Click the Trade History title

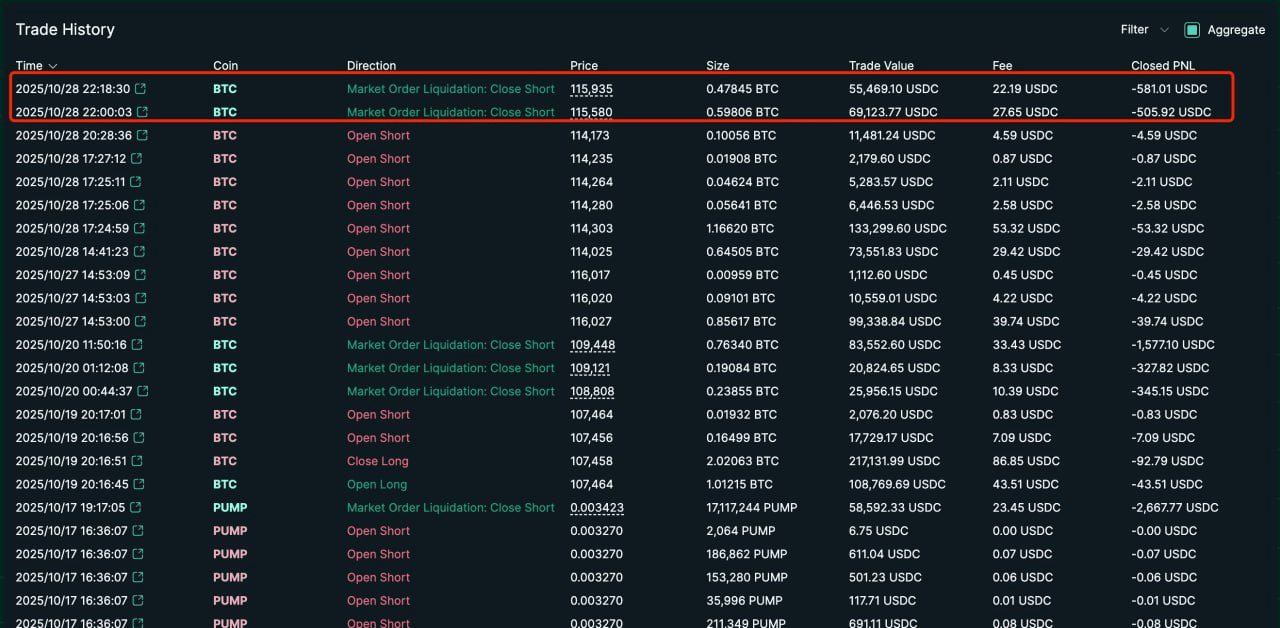65,30
